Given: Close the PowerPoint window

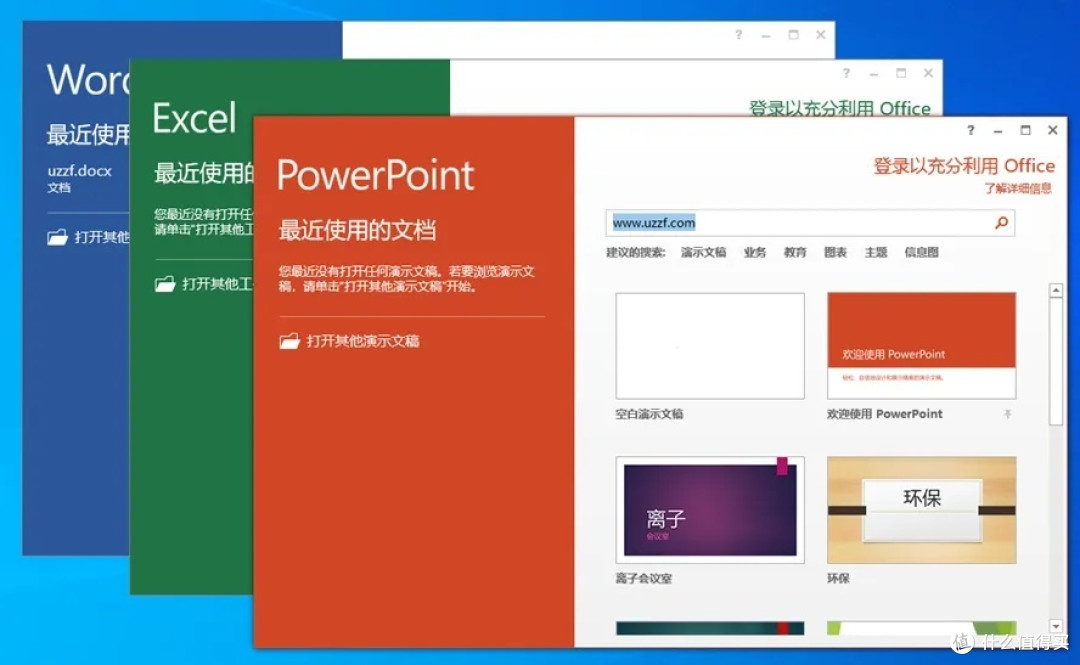Looking at the screenshot, I should [1052, 130].
